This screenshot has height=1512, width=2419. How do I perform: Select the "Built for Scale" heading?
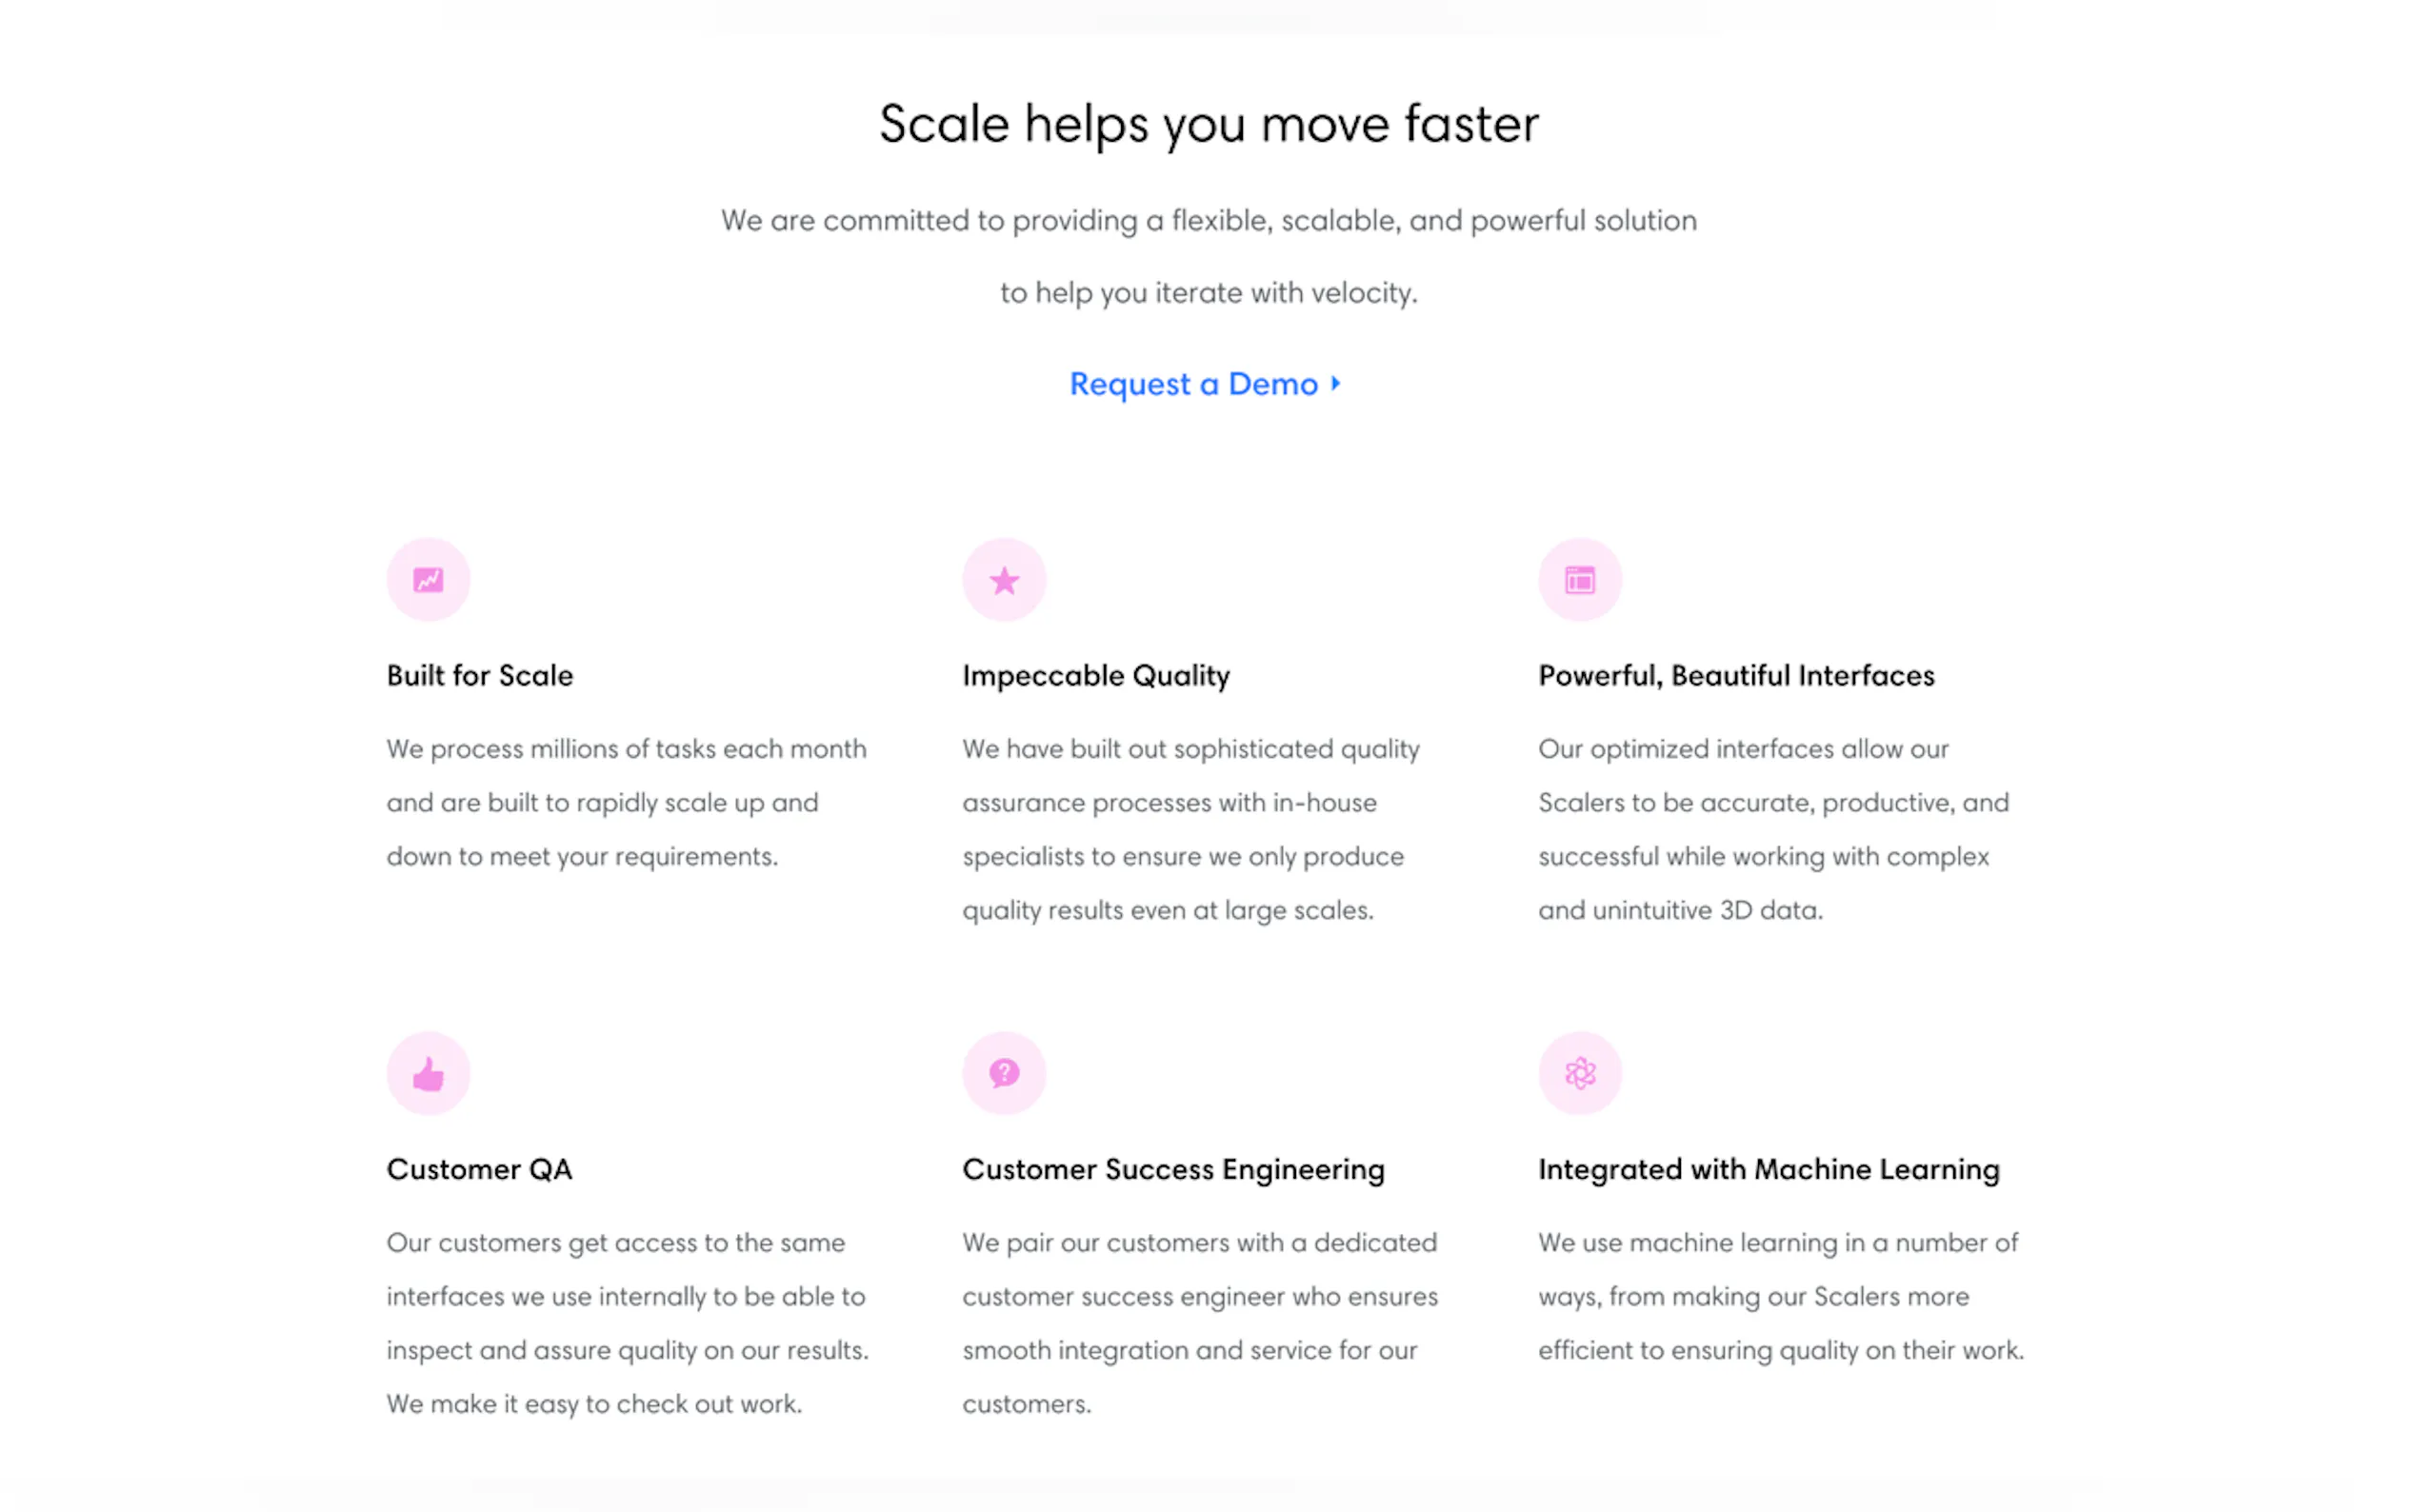(x=480, y=676)
